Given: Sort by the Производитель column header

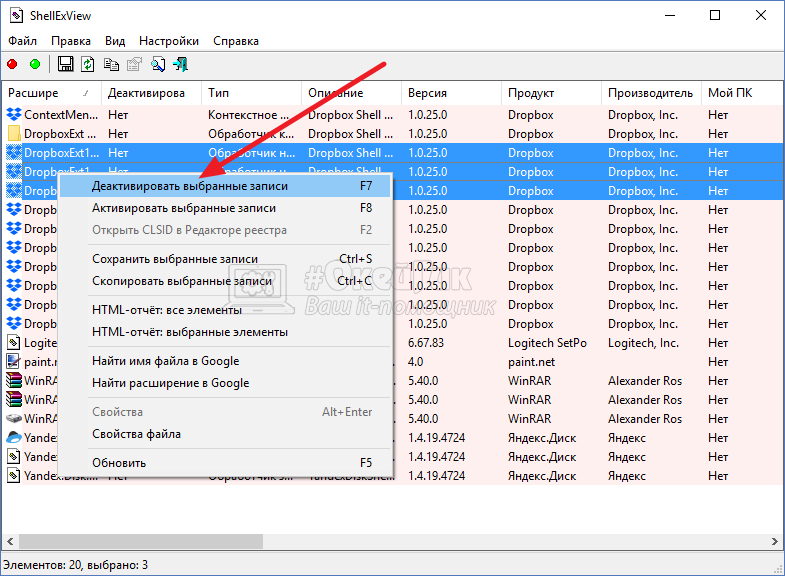Looking at the screenshot, I should (x=651, y=93).
